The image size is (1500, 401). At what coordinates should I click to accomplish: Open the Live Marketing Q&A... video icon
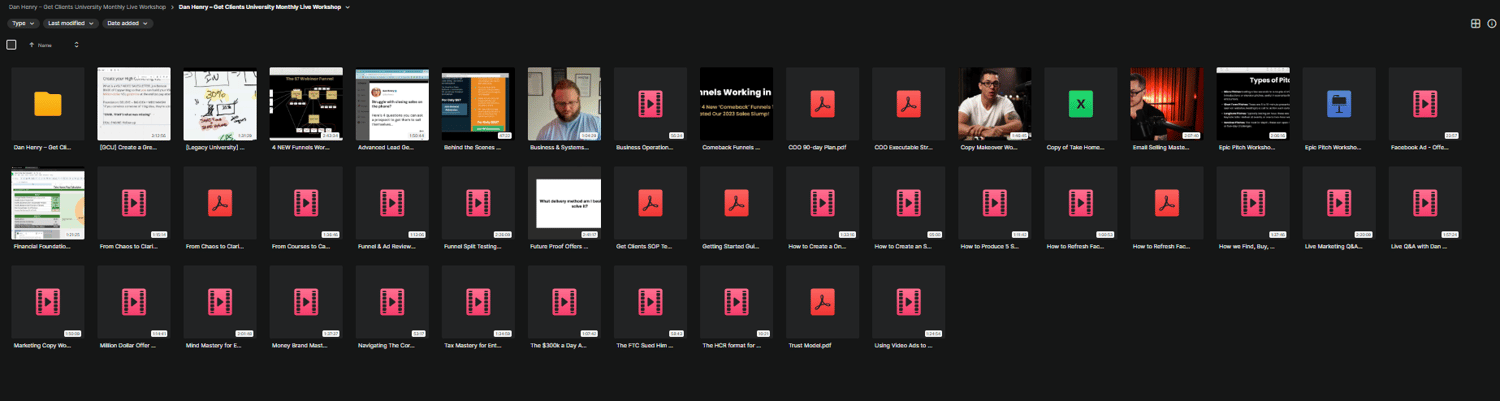pyautogui.click(x=1338, y=203)
